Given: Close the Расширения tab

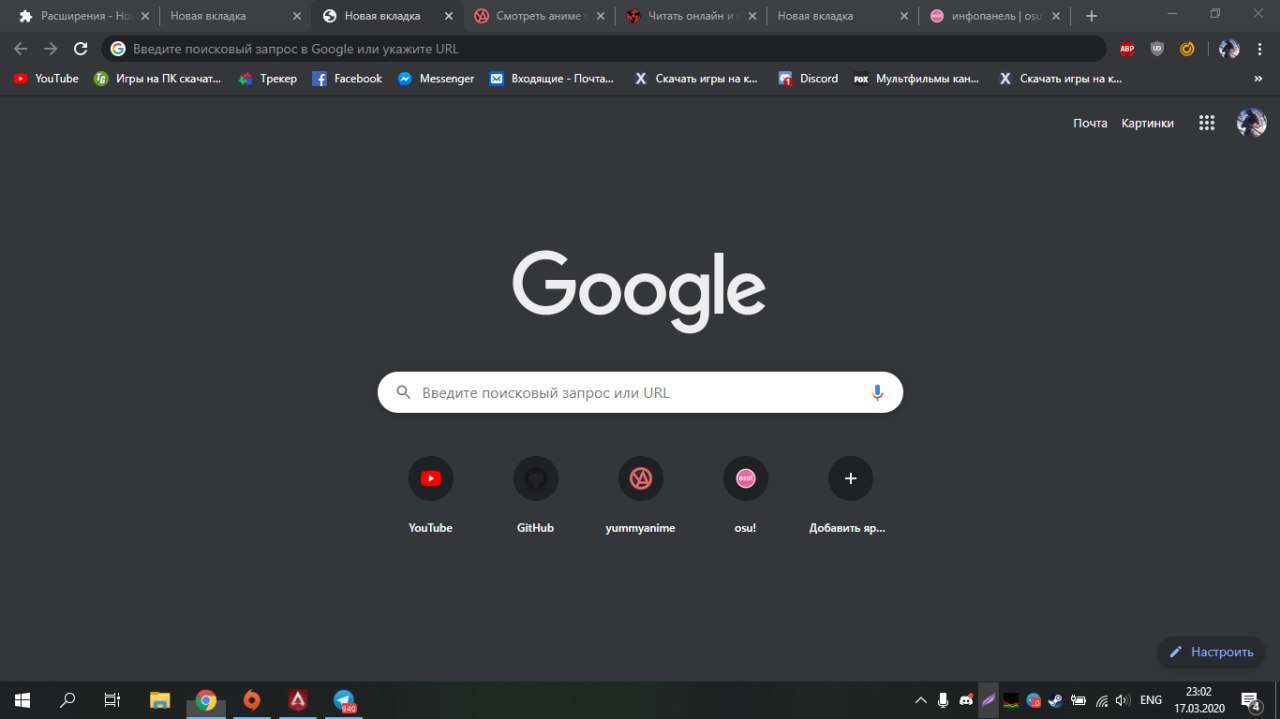Looking at the screenshot, I should click(x=144, y=16).
